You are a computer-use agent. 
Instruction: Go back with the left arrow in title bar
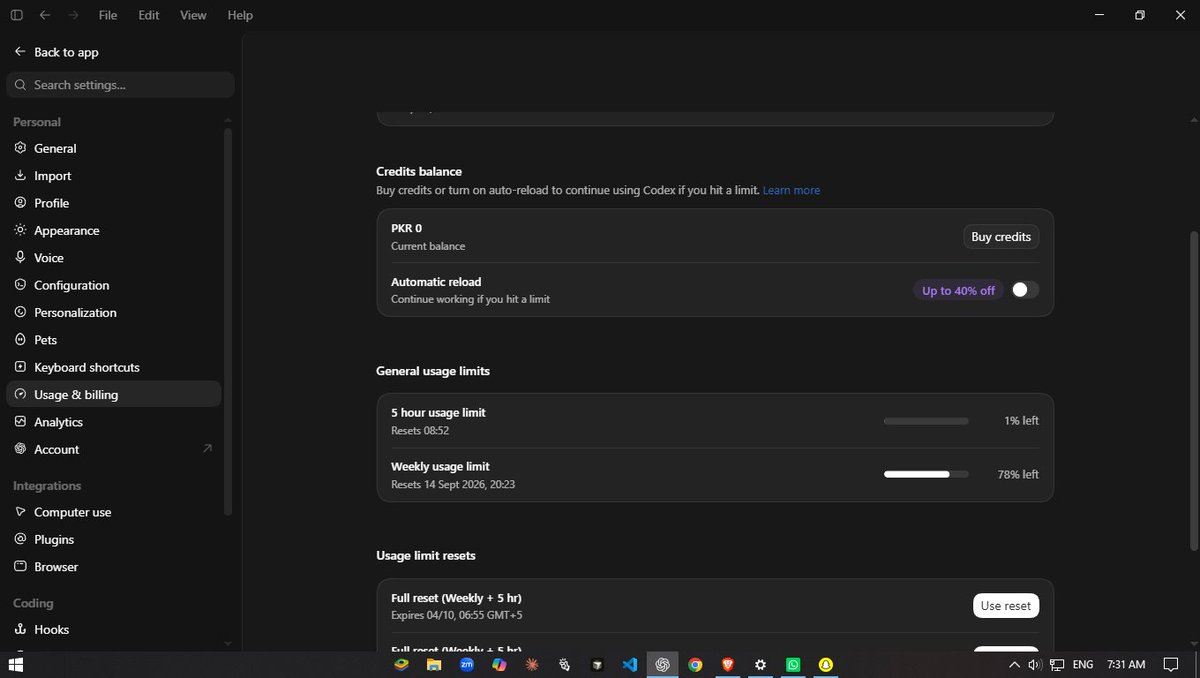45,15
